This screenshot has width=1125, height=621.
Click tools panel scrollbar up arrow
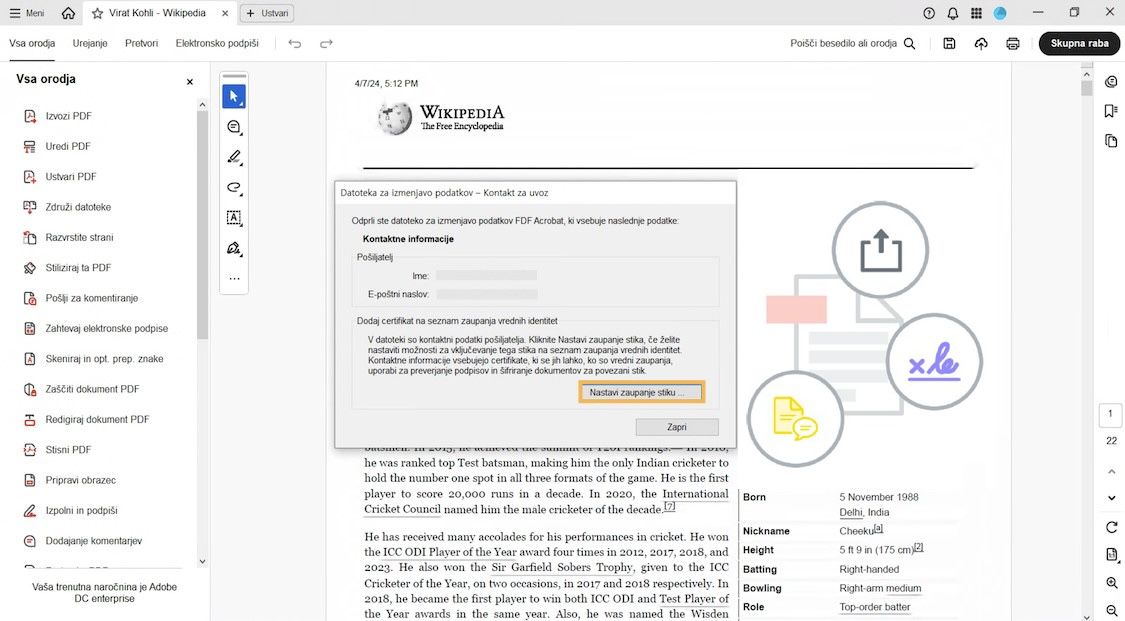click(x=202, y=105)
